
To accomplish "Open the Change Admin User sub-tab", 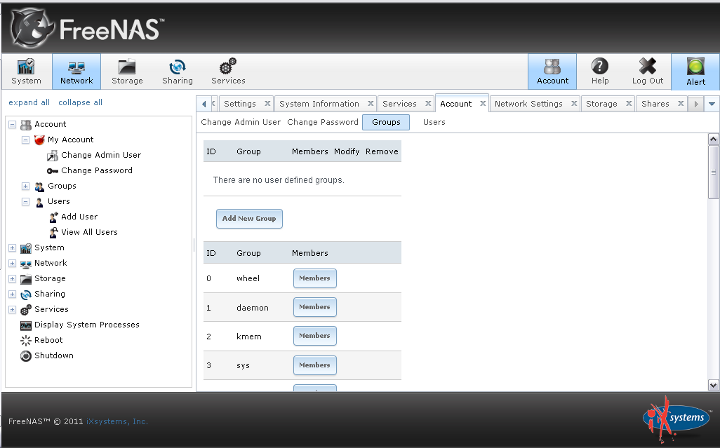I will 241,122.
